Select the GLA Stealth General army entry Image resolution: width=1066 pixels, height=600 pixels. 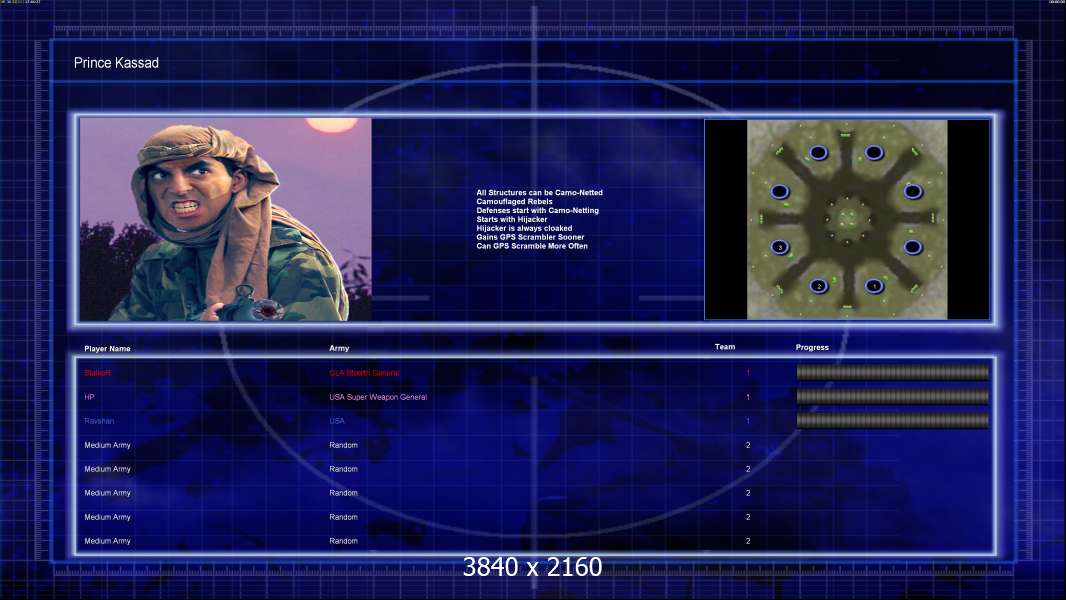point(364,373)
